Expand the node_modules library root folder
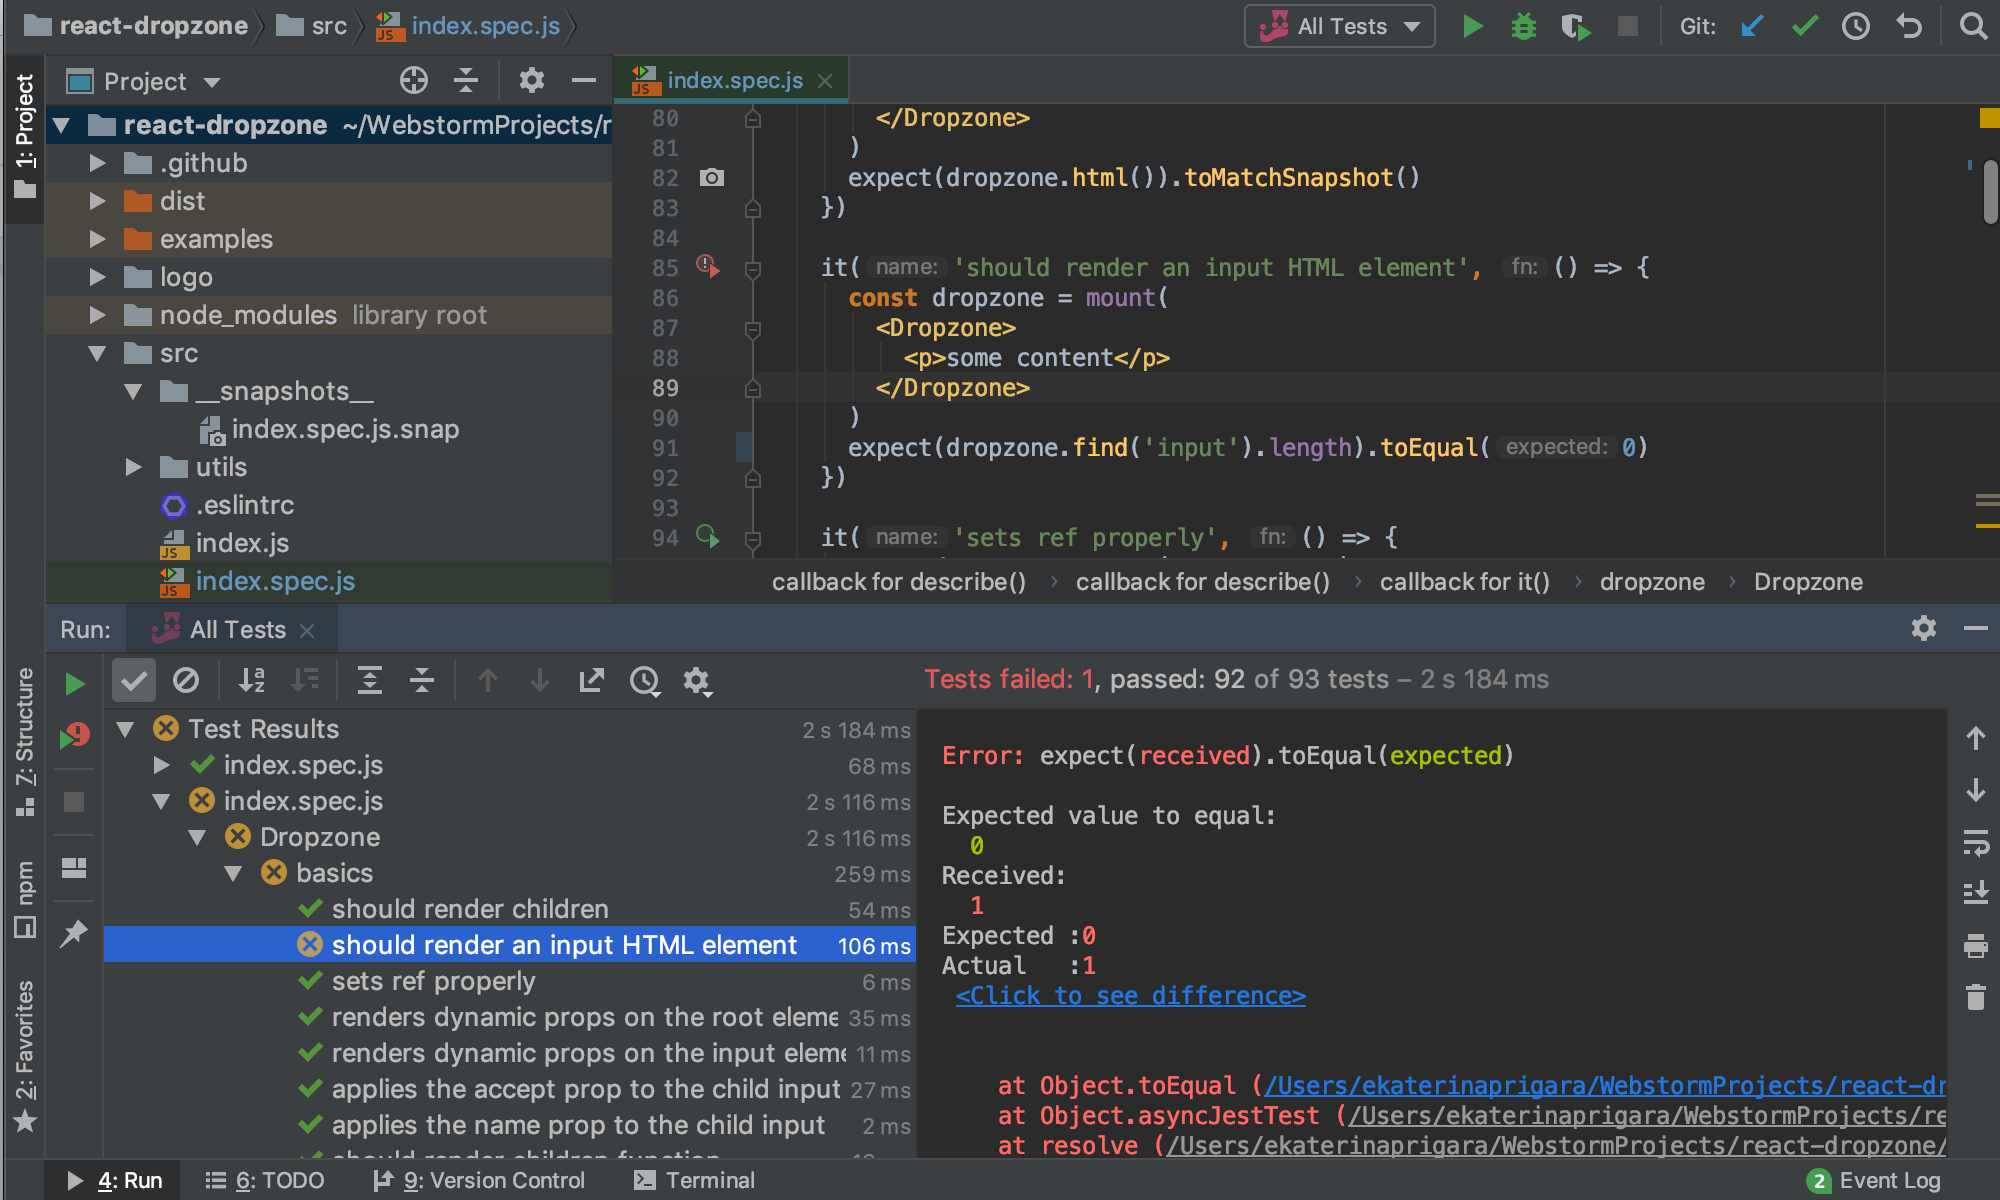Screen dimensions: 2000x1200 (97, 315)
